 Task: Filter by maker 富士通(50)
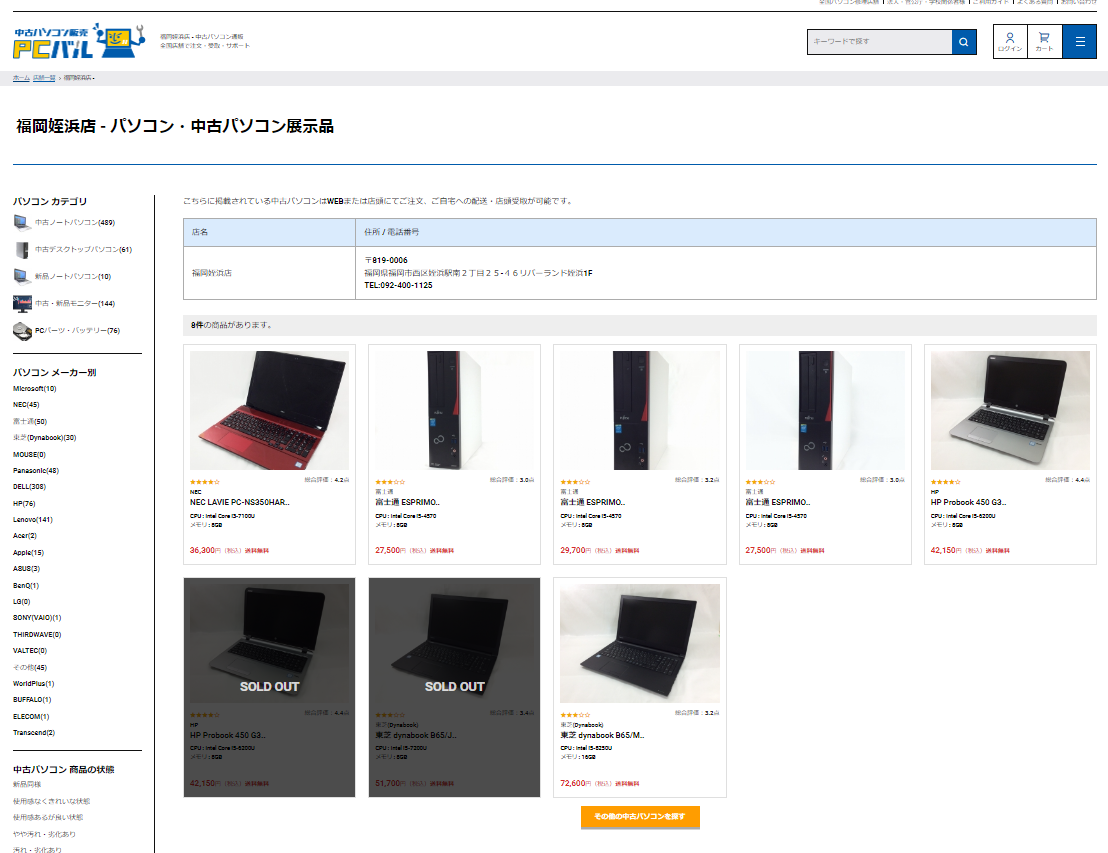[x=30, y=421]
